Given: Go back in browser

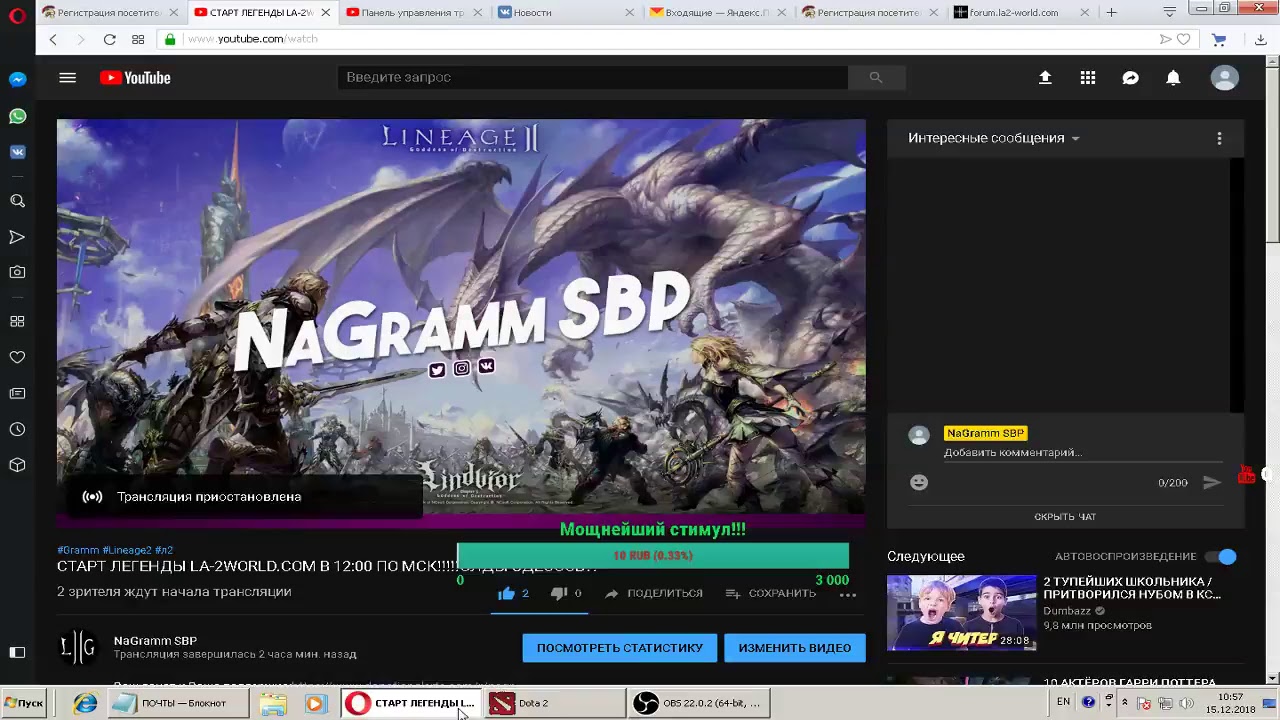Looking at the screenshot, I should pyautogui.click(x=53, y=39).
